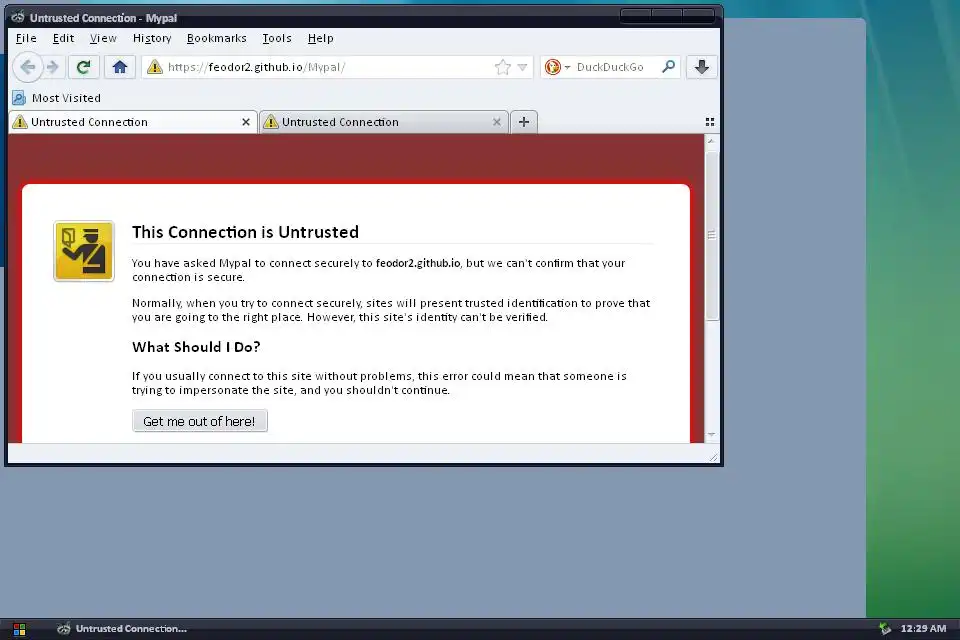Reload the current page
960x640 pixels.
(x=83, y=67)
